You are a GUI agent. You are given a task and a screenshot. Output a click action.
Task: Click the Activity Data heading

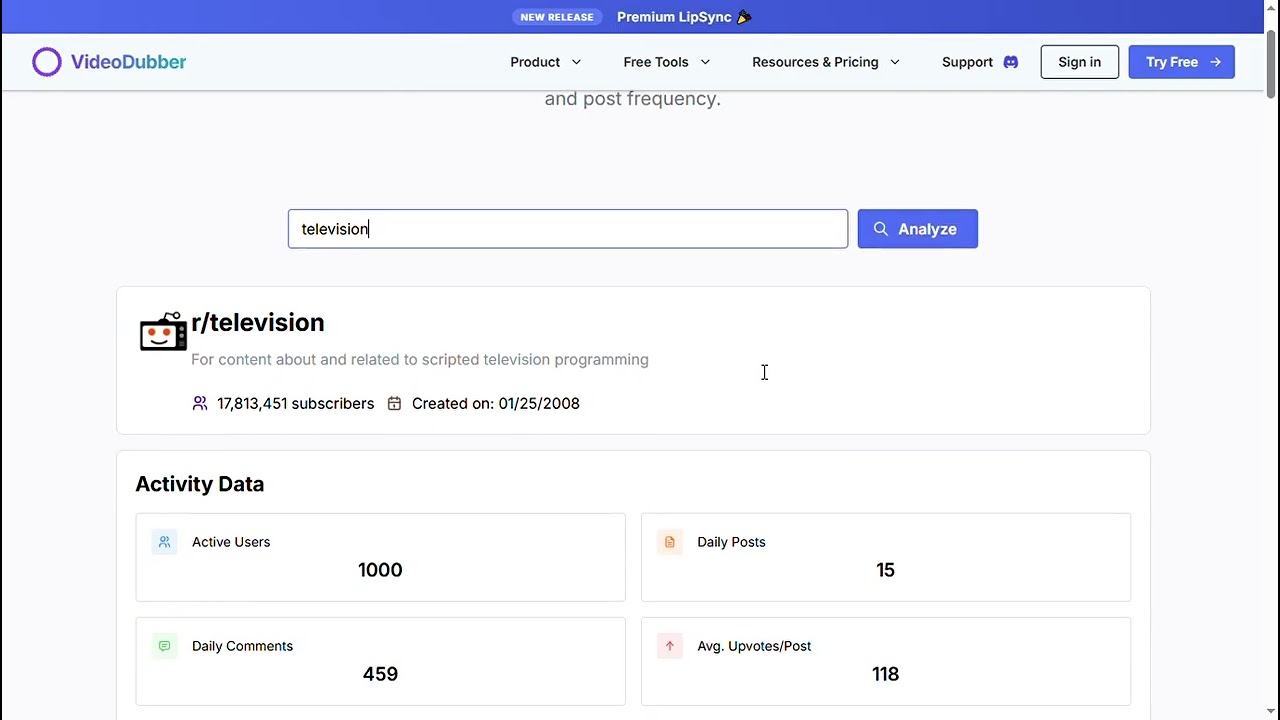[x=200, y=484]
